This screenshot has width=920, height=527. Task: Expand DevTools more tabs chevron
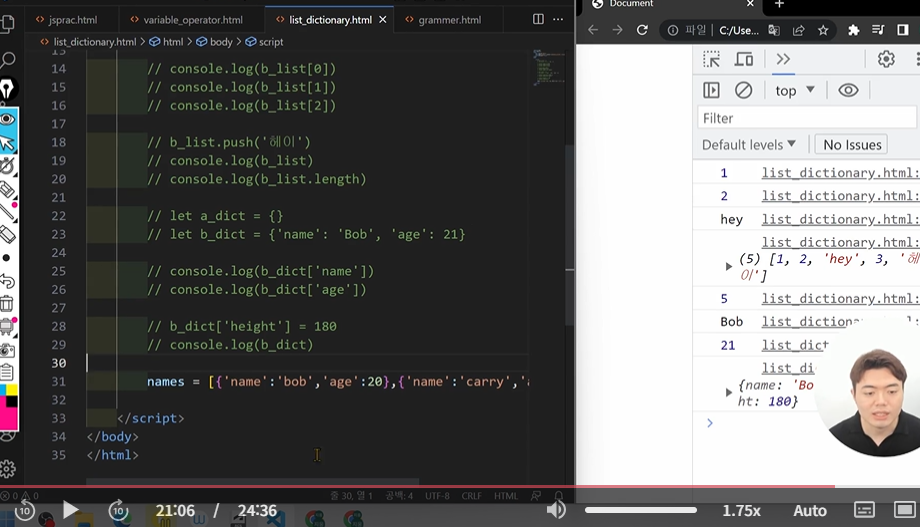[x=783, y=59]
